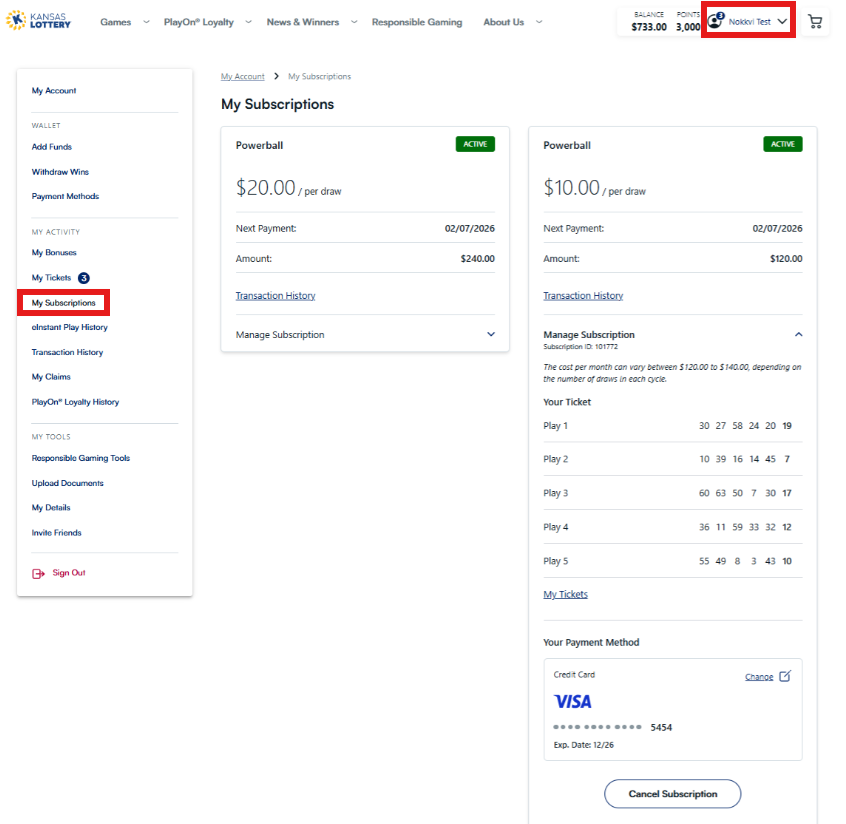
Task: Click the Cancel Subscription button
Action: coord(672,794)
